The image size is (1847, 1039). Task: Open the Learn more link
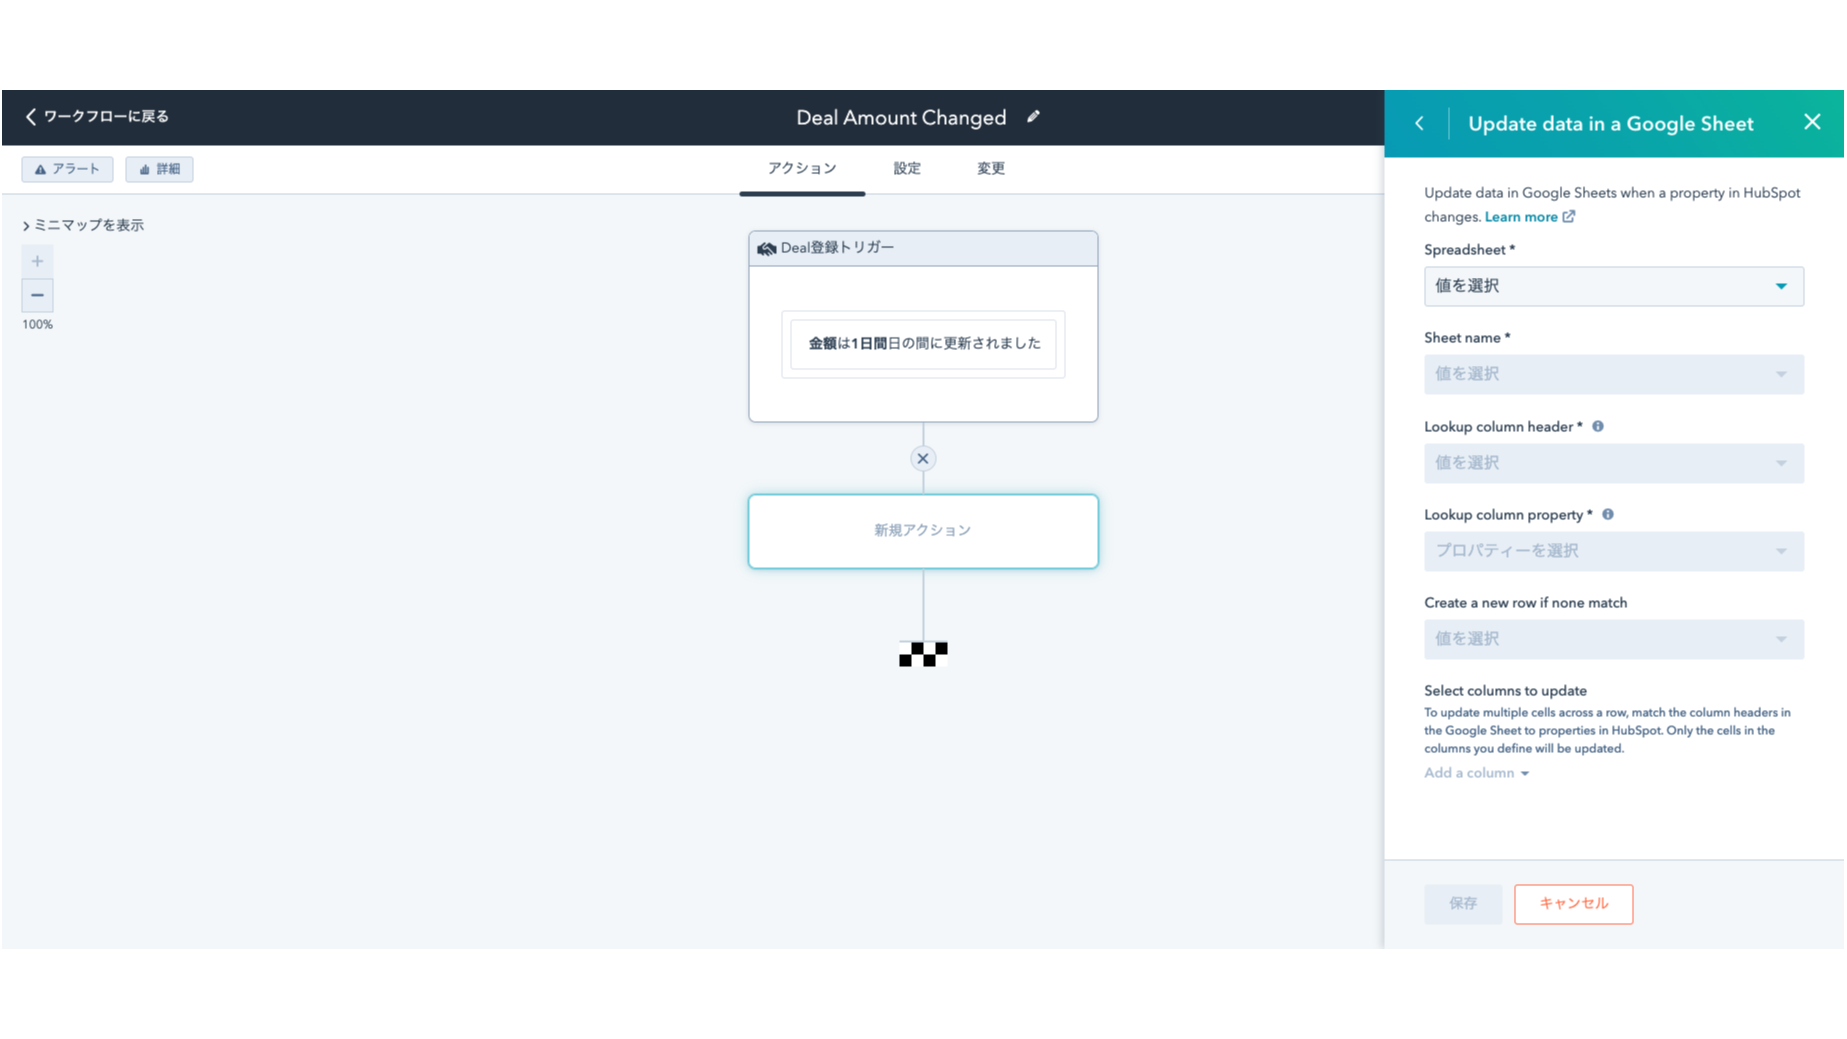(1521, 217)
